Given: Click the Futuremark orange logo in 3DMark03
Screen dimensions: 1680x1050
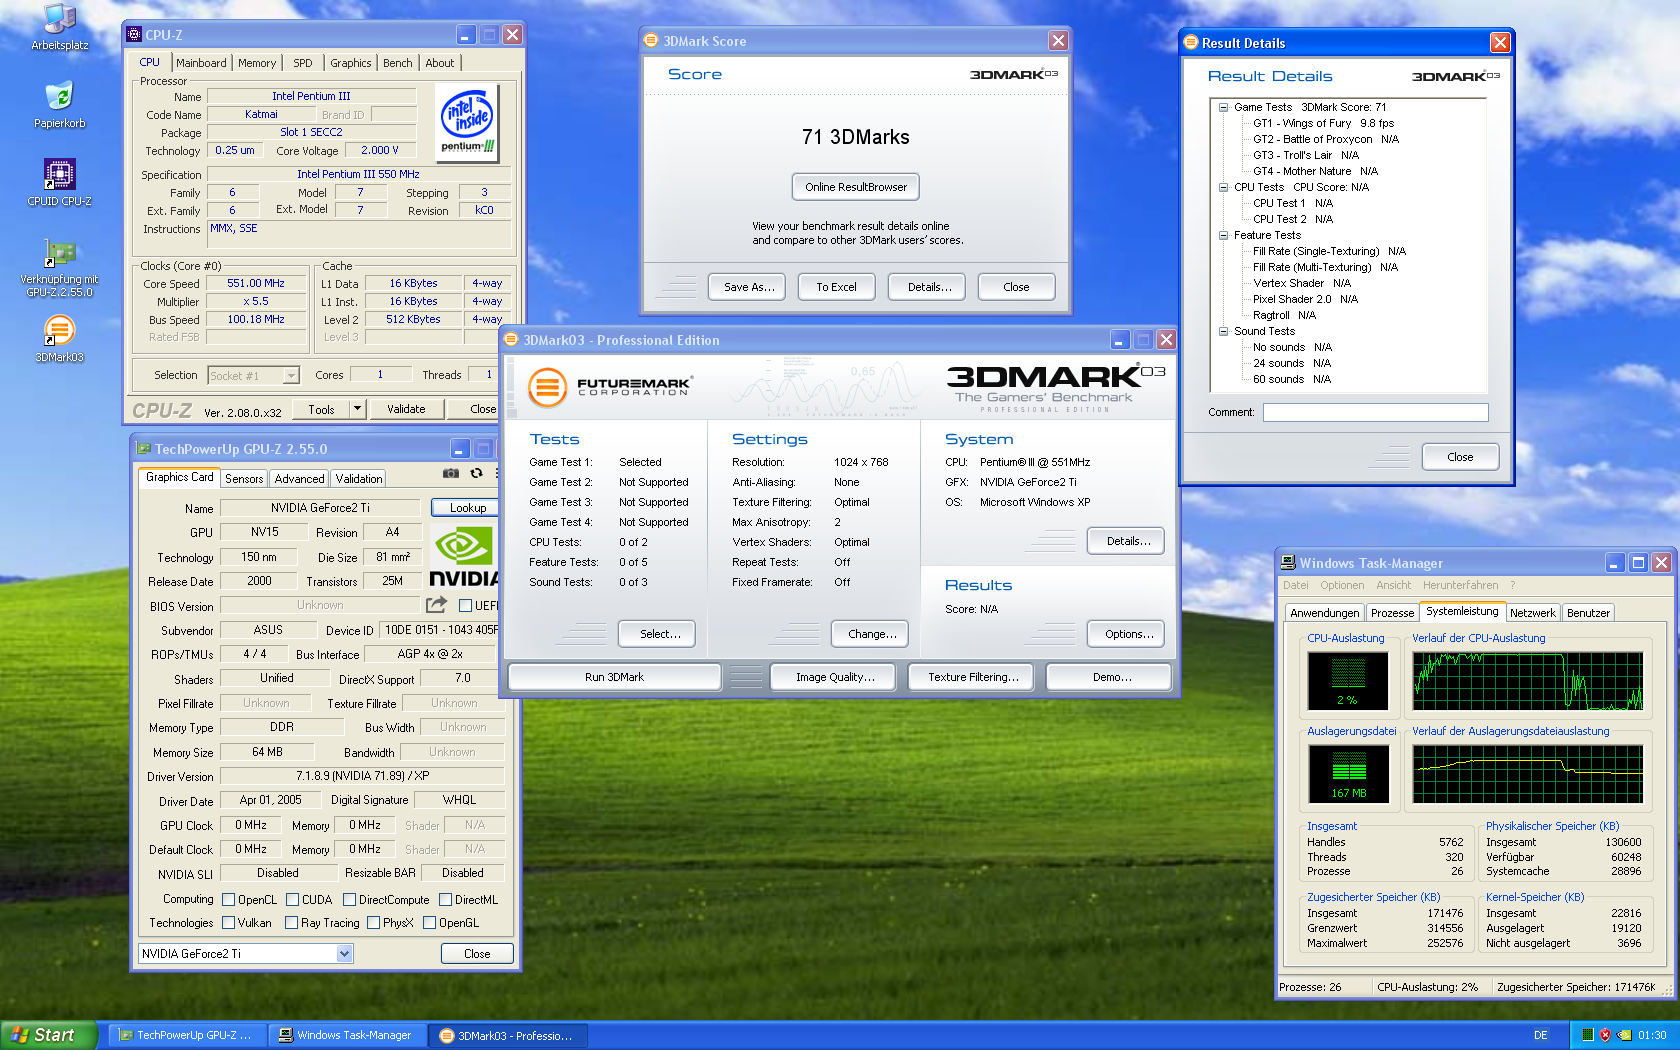Looking at the screenshot, I should pos(547,387).
